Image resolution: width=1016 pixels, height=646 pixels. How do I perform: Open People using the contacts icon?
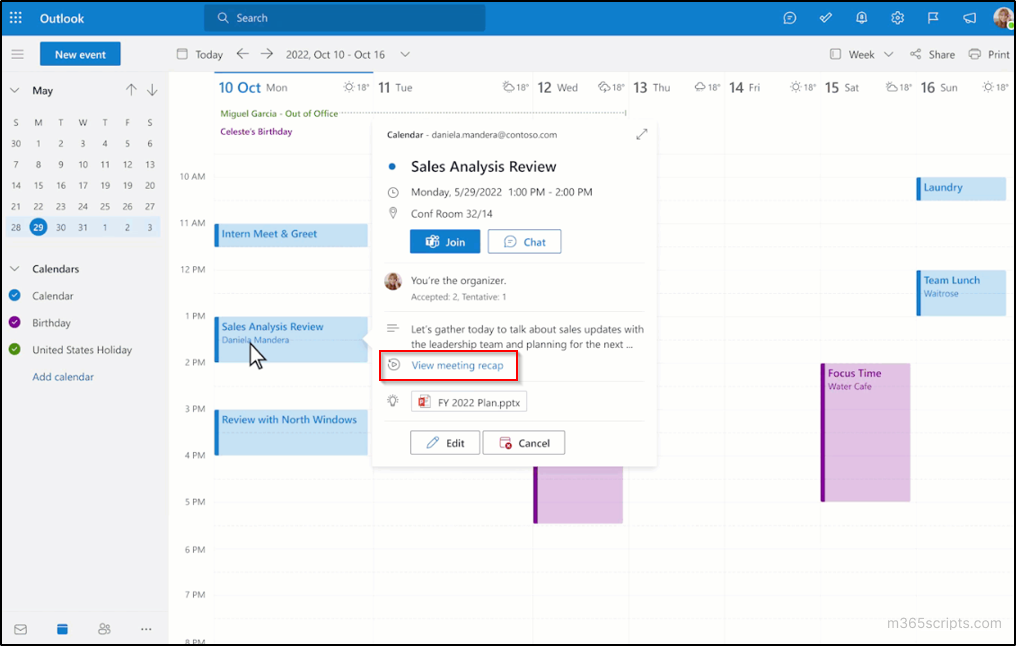(x=104, y=629)
